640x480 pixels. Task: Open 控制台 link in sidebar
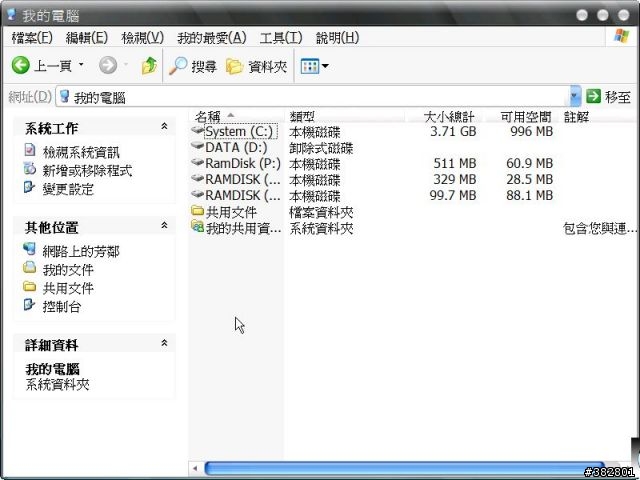click(x=62, y=306)
